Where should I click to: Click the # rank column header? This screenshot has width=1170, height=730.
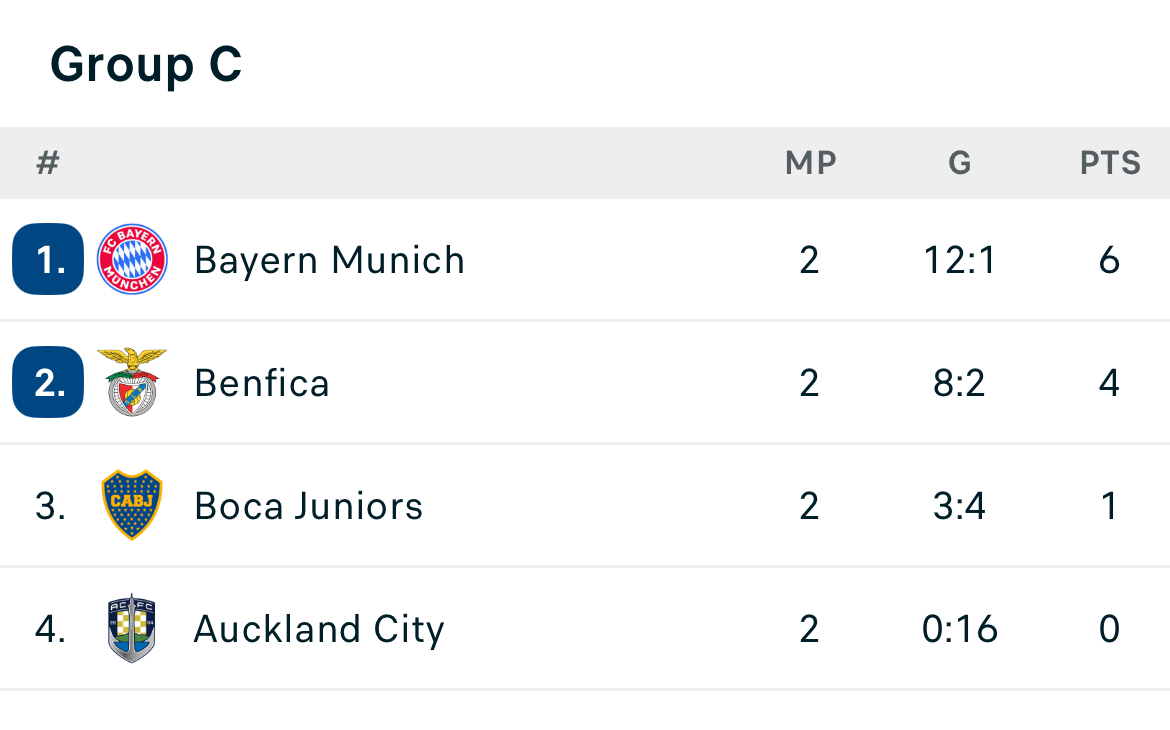[x=48, y=163]
